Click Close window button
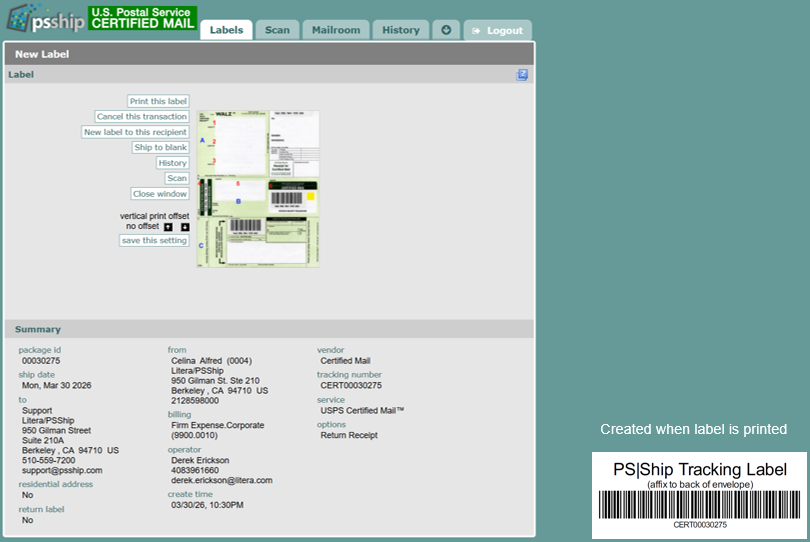The width and height of the screenshot is (810, 542). pyautogui.click(x=160, y=194)
